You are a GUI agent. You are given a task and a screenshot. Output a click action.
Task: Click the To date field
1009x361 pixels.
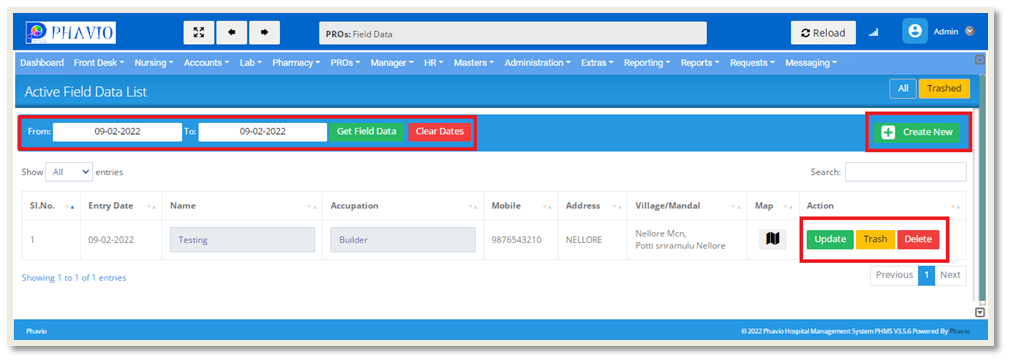(263, 132)
